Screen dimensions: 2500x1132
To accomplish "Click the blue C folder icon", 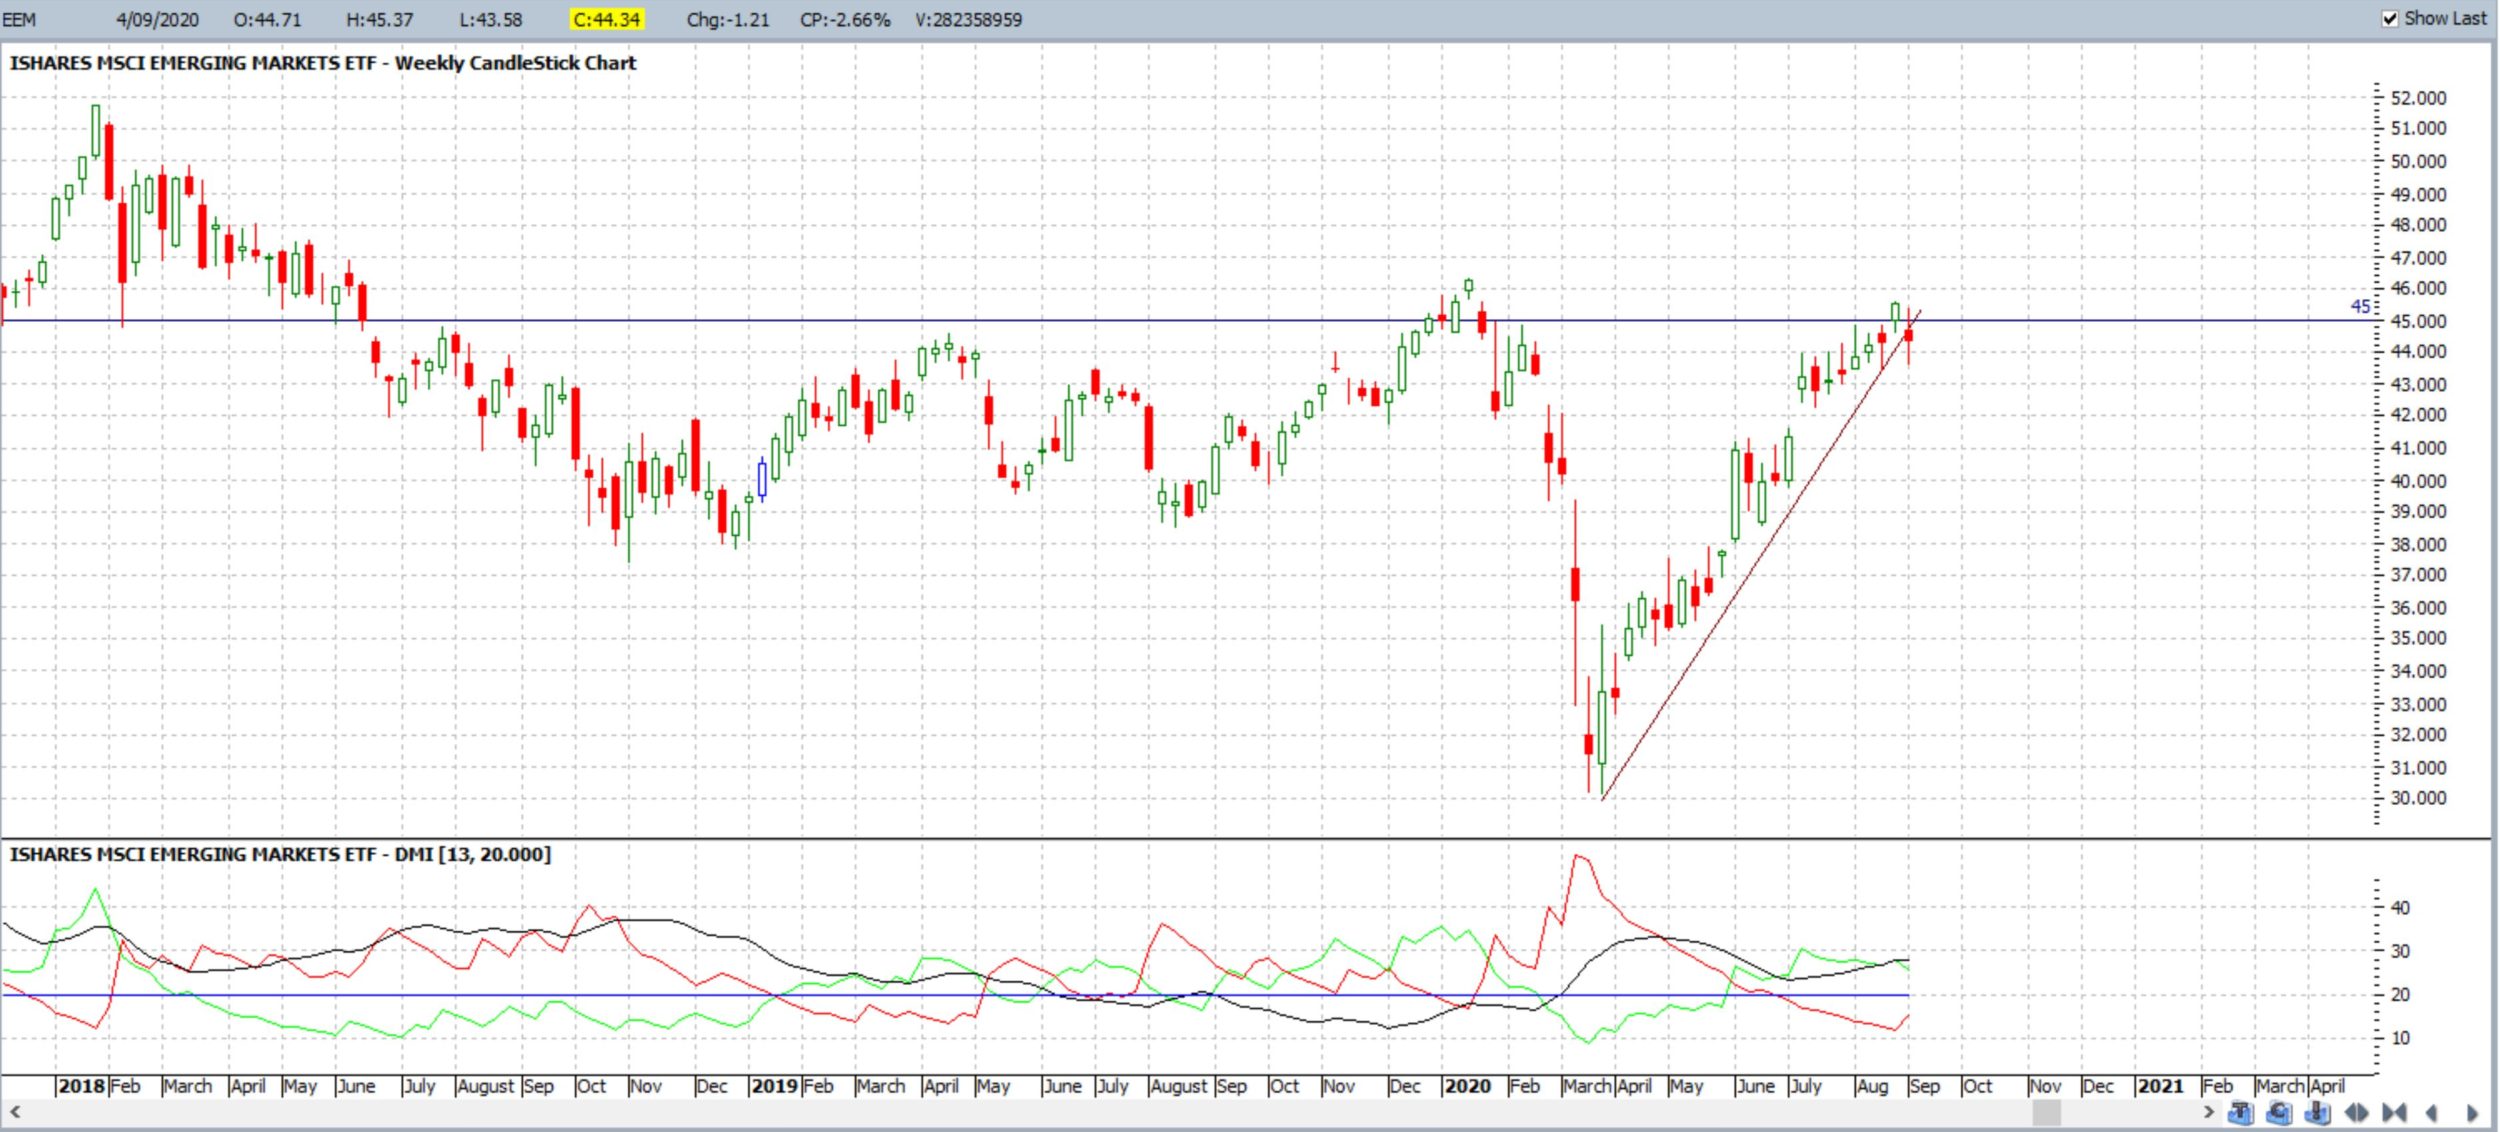I will (x=2279, y=1113).
